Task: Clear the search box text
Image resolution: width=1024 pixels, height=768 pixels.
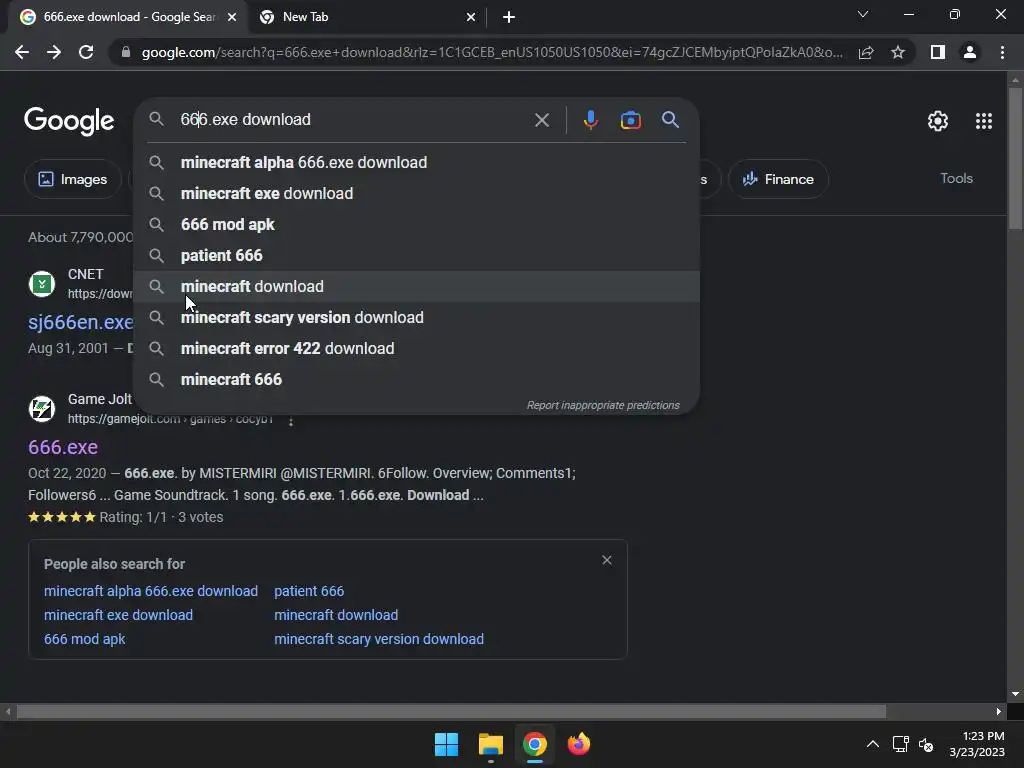Action: [541, 120]
